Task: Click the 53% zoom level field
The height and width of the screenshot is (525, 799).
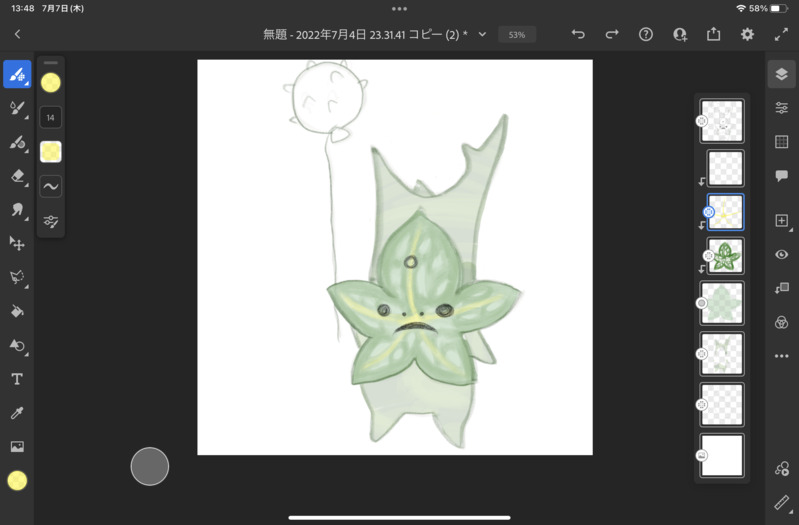Action: pyautogui.click(x=517, y=35)
